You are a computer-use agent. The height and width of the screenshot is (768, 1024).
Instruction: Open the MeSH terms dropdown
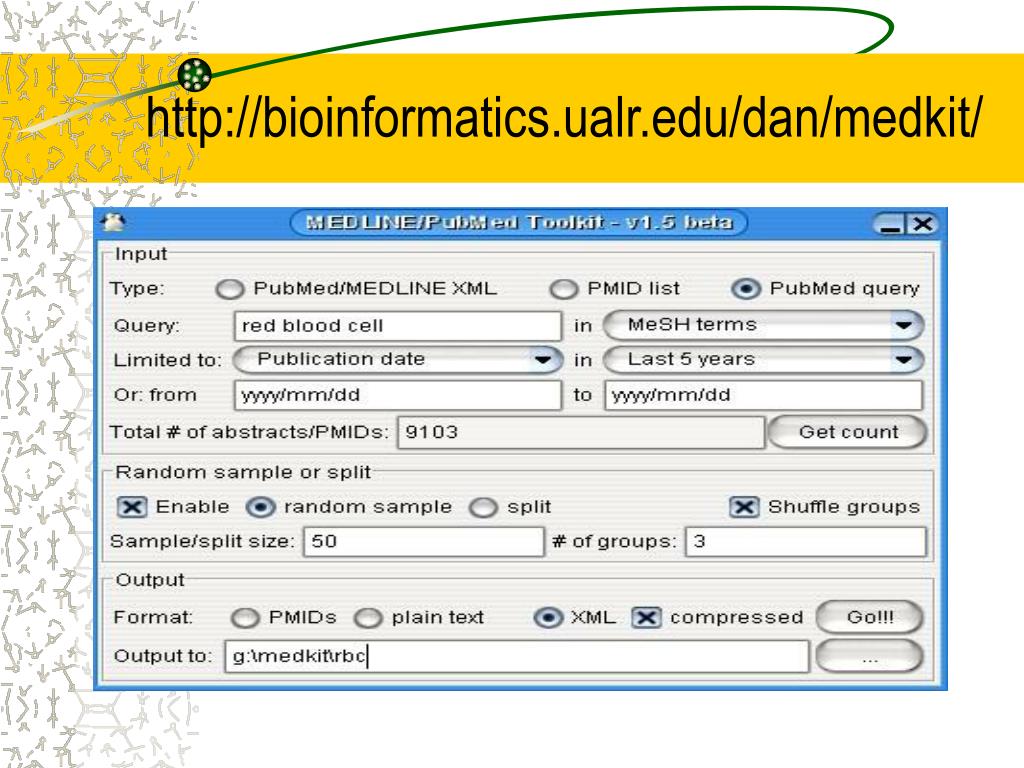click(764, 325)
